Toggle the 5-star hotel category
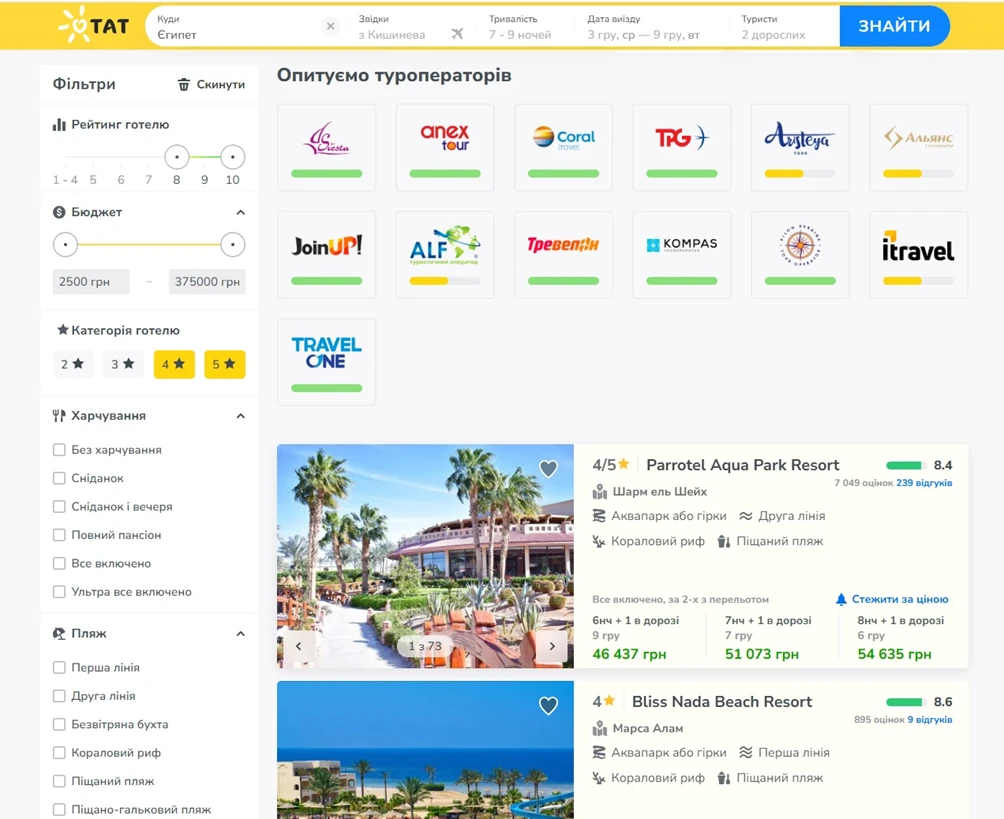1004x819 pixels. (x=224, y=364)
